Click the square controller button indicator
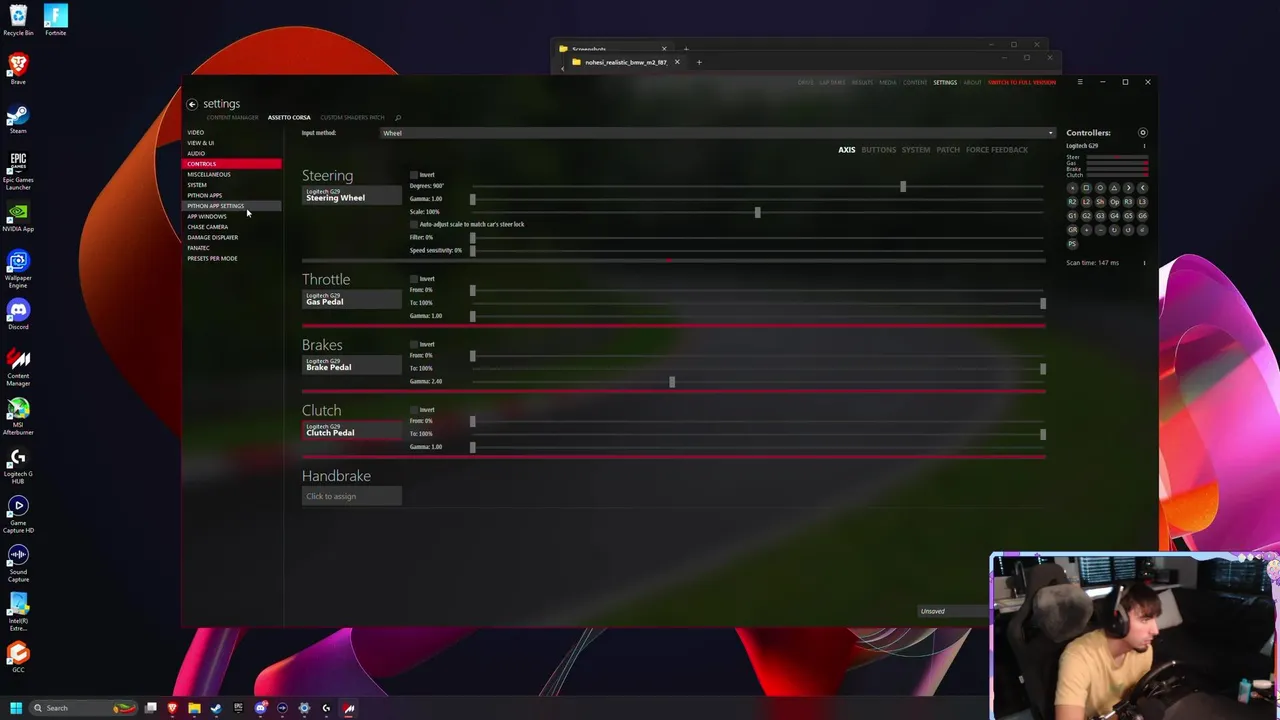Viewport: 1280px width, 720px height. coord(1086,188)
